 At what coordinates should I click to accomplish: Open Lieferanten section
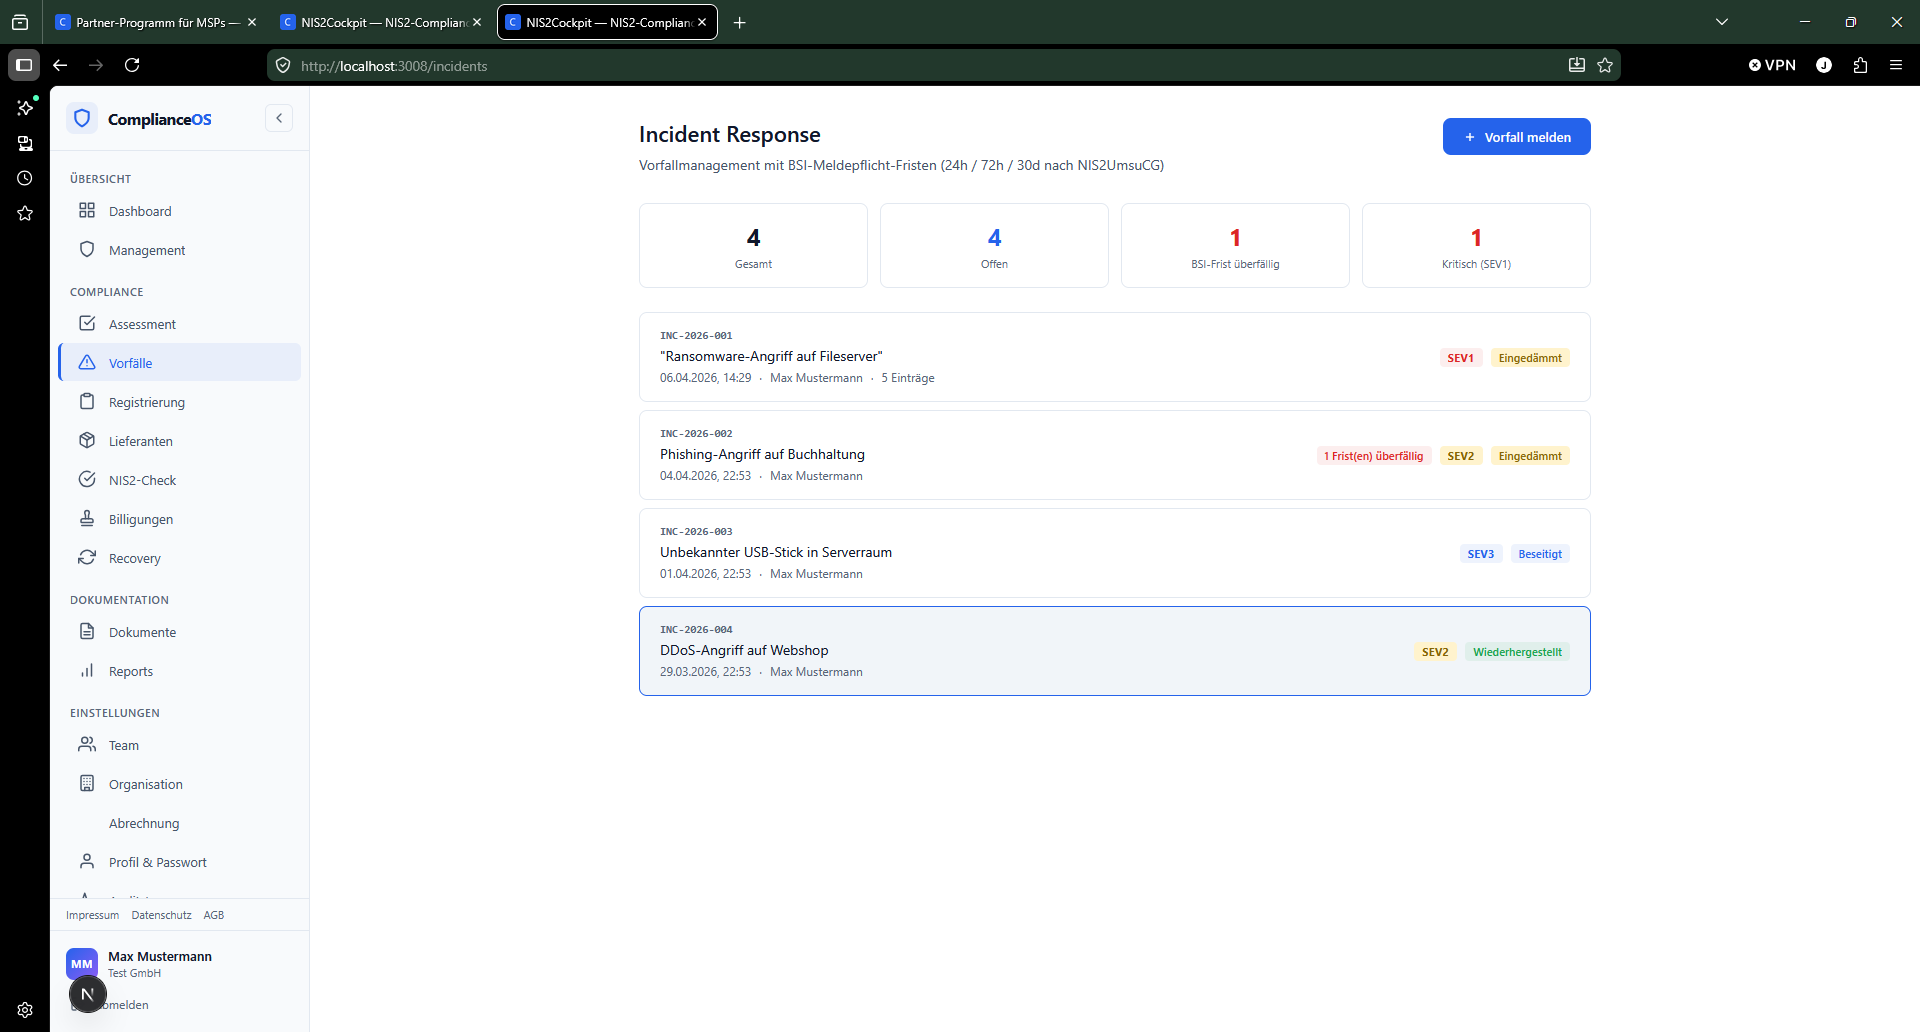point(141,441)
